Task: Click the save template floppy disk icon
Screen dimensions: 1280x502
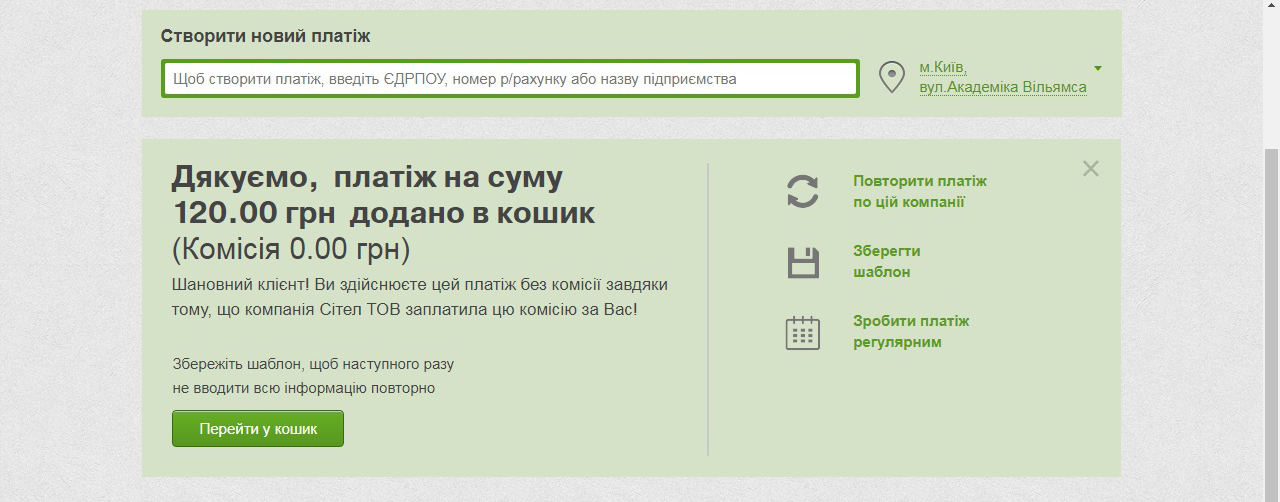Action: tap(803, 262)
